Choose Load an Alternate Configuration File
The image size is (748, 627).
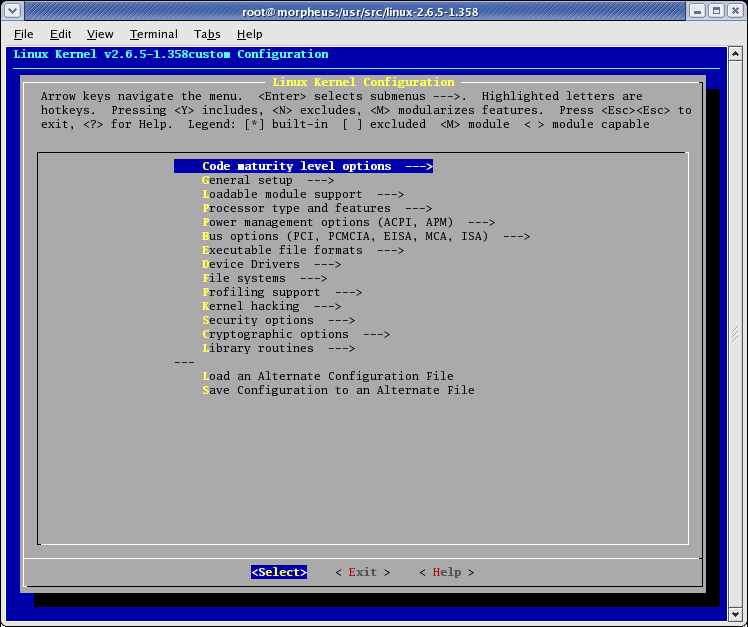click(327, 377)
